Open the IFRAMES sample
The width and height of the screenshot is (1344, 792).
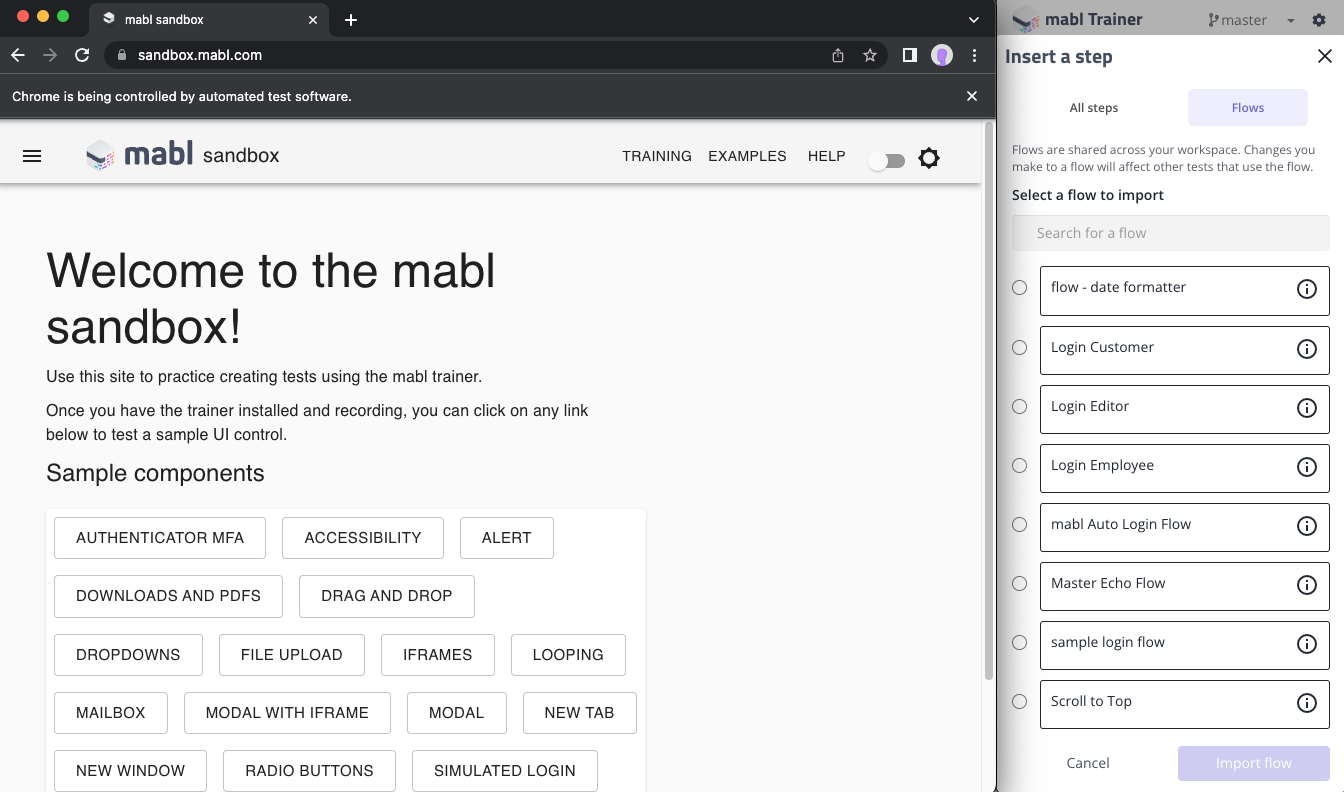pyautogui.click(x=437, y=655)
